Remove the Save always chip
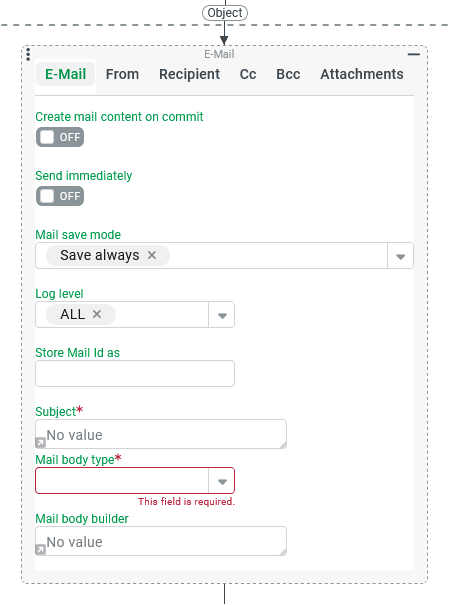 (152, 255)
